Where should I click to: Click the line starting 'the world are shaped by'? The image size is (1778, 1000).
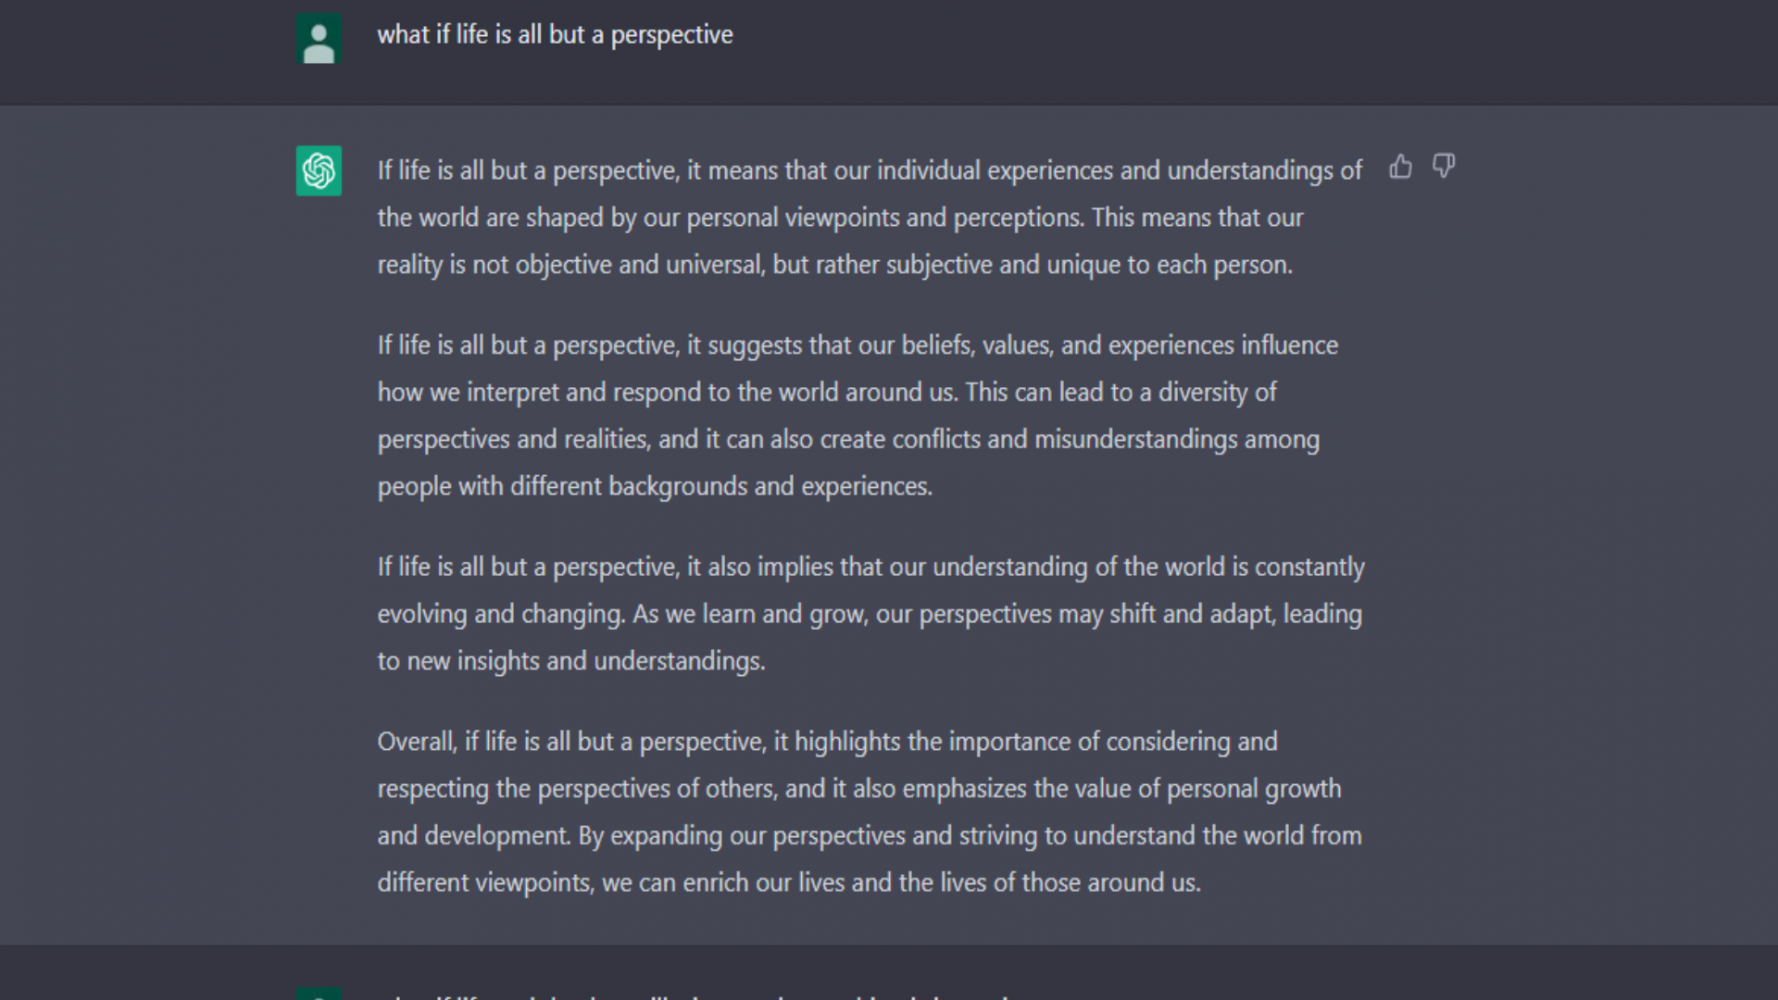pos(840,218)
